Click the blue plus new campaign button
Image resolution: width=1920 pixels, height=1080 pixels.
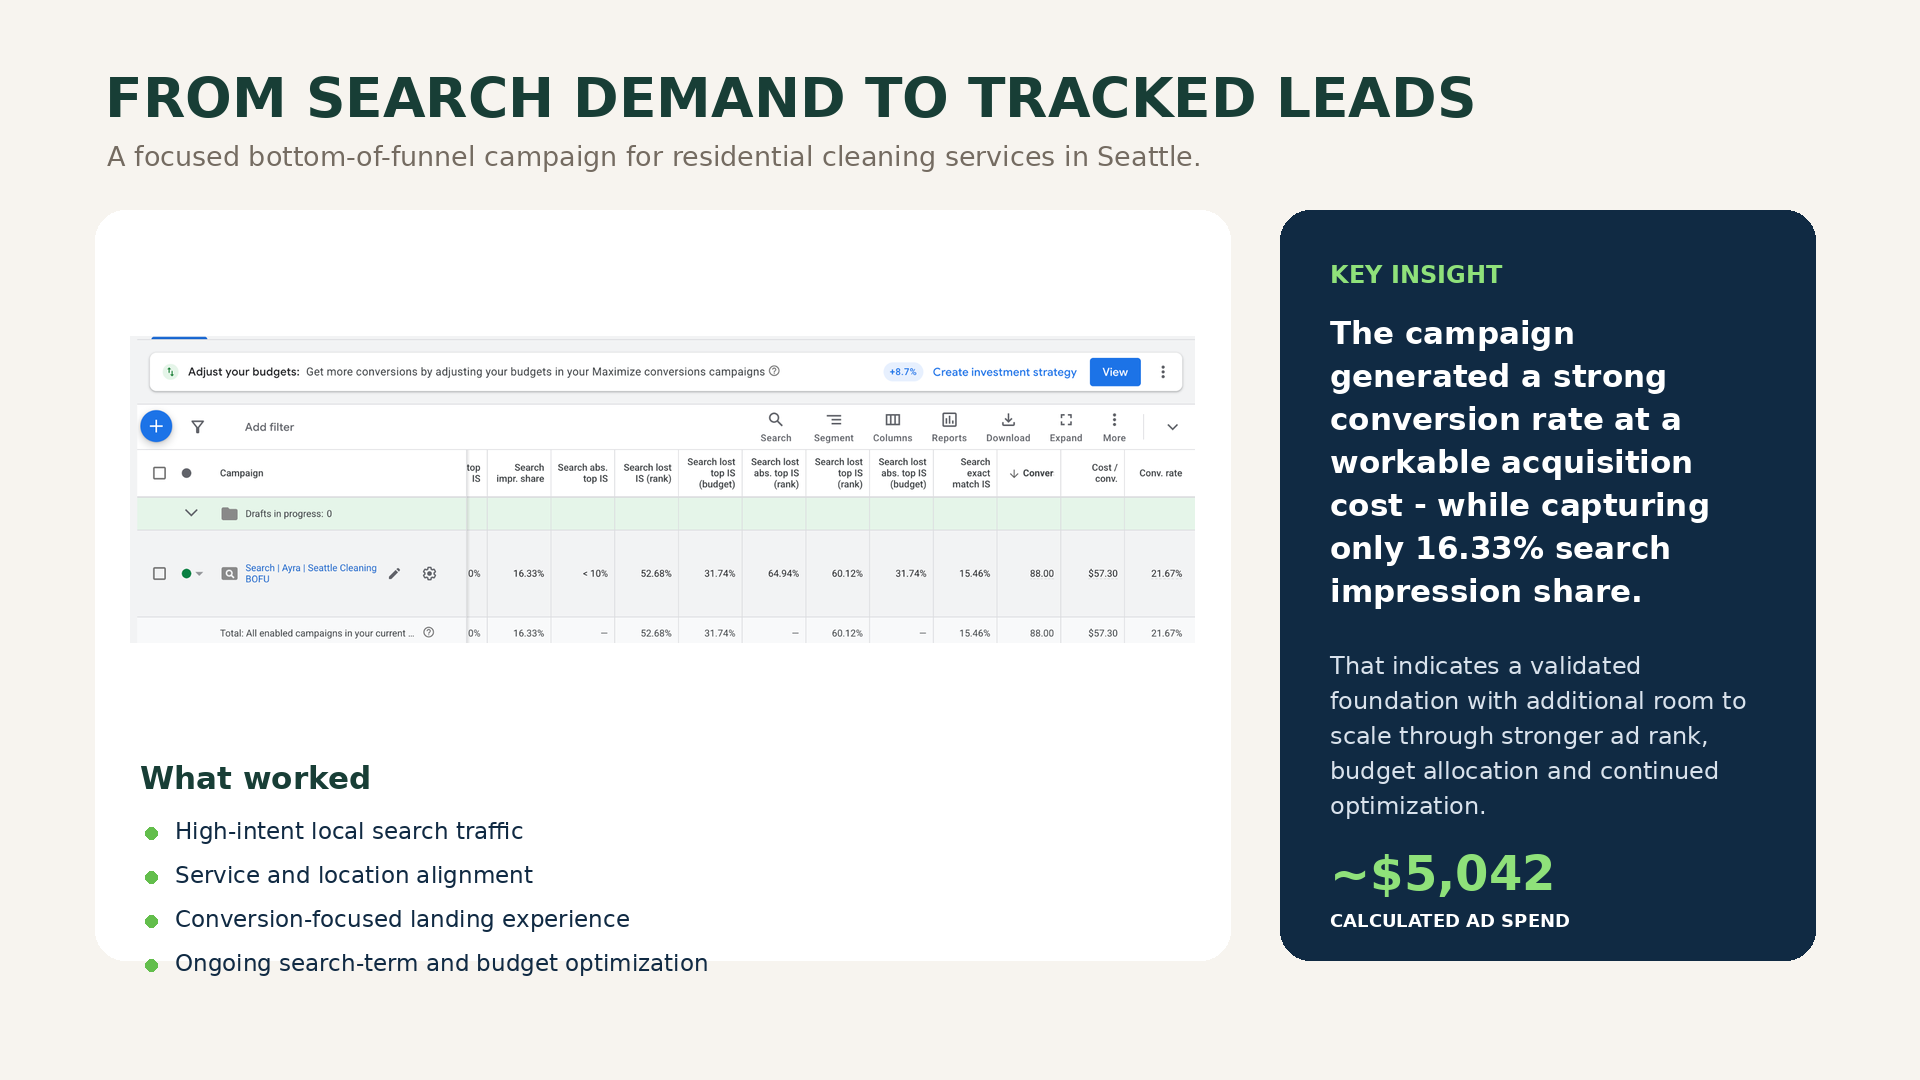(x=156, y=426)
